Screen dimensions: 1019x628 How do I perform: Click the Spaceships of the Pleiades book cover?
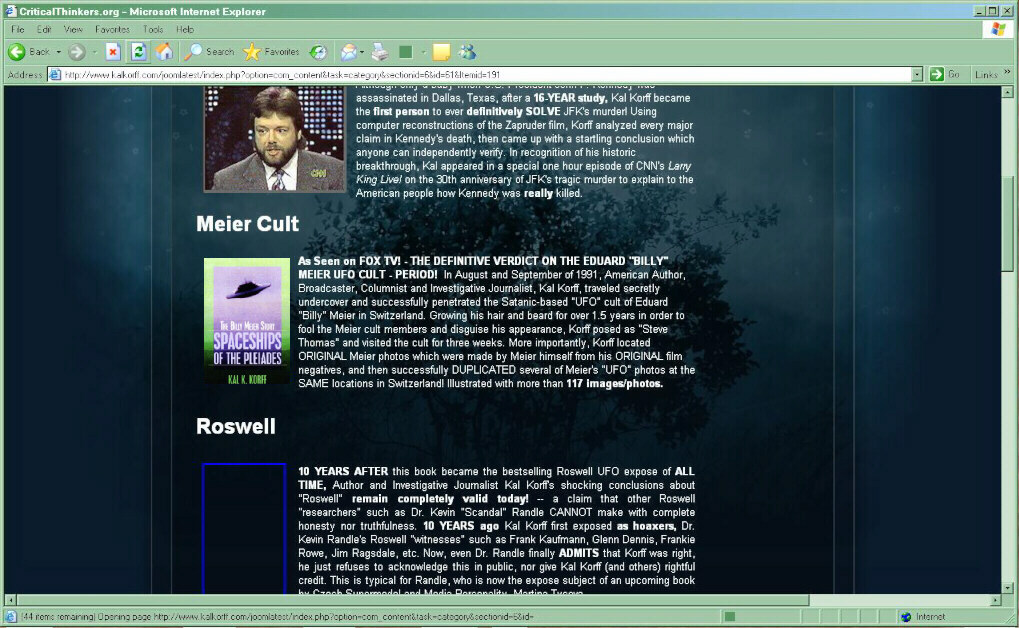tap(246, 321)
